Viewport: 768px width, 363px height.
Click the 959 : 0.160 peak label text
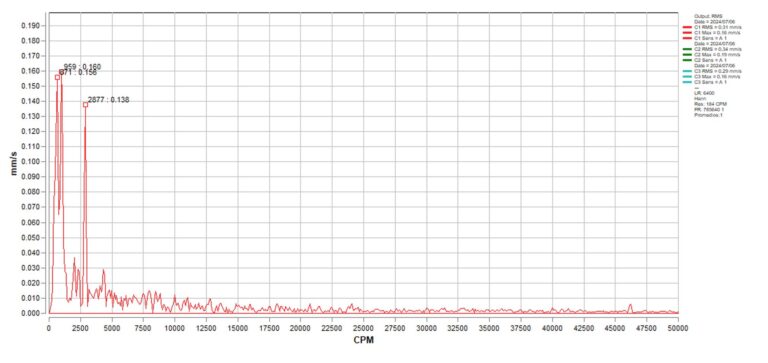click(82, 67)
